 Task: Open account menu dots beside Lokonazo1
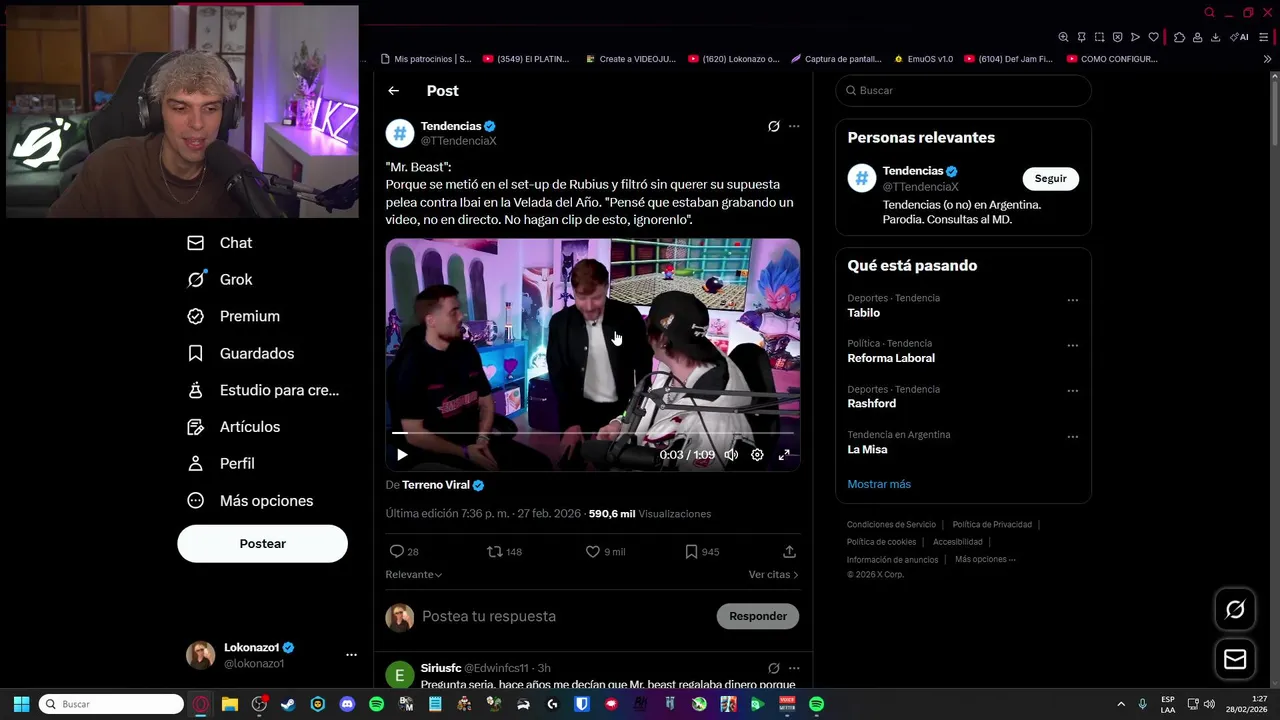[351, 655]
